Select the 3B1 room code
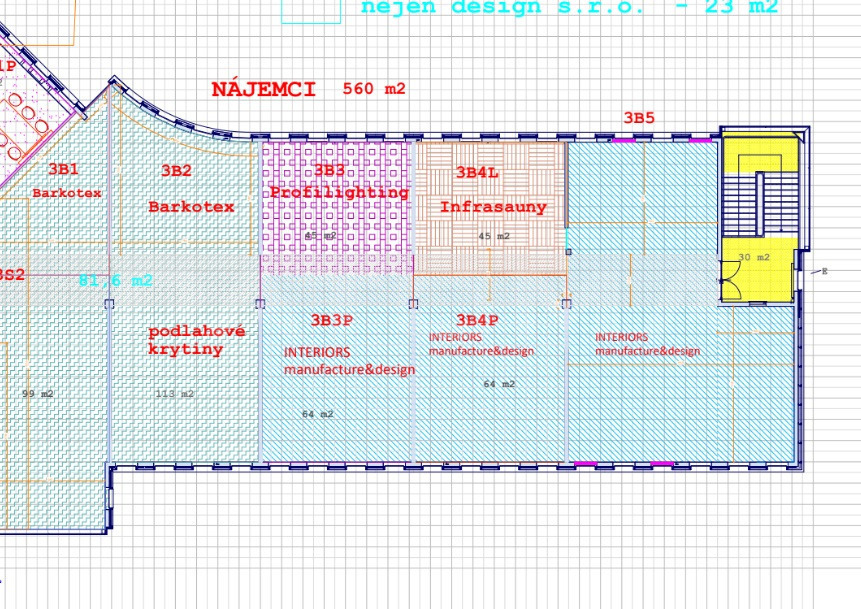Viewport: 861px width, 609px height. coord(63,169)
